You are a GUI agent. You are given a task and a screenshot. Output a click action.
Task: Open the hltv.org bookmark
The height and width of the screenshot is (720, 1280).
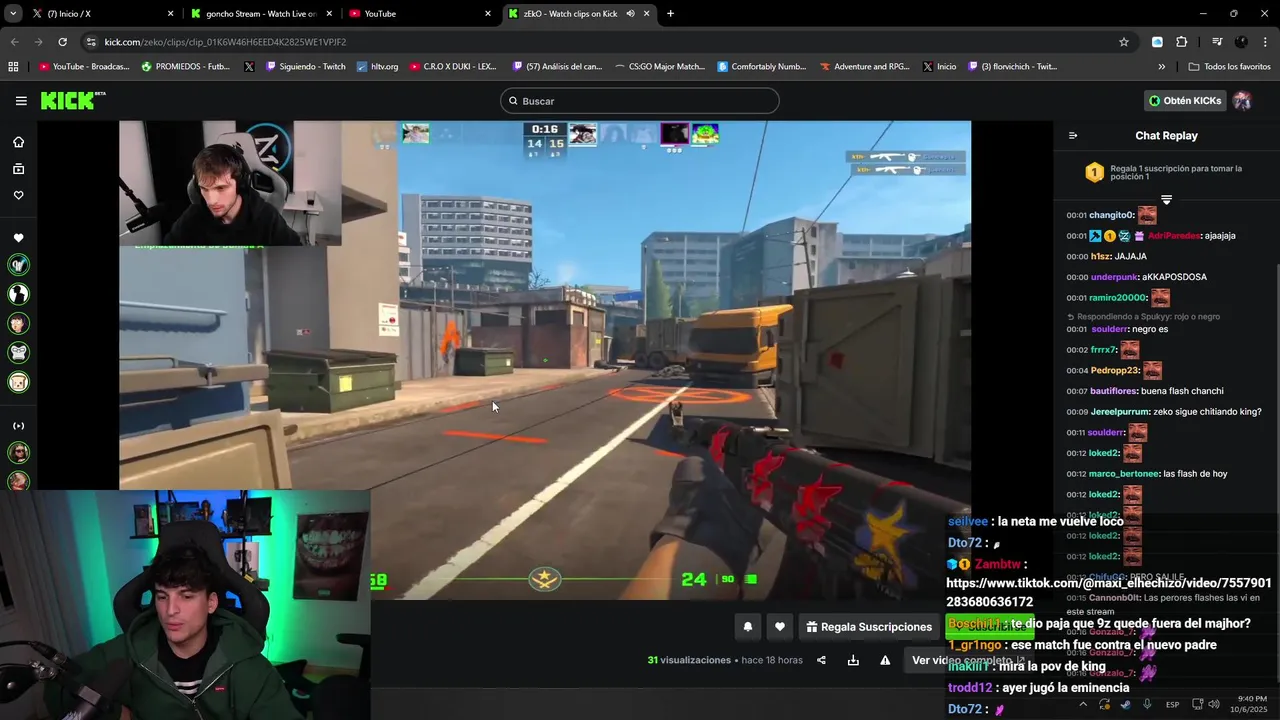click(x=377, y=67)
